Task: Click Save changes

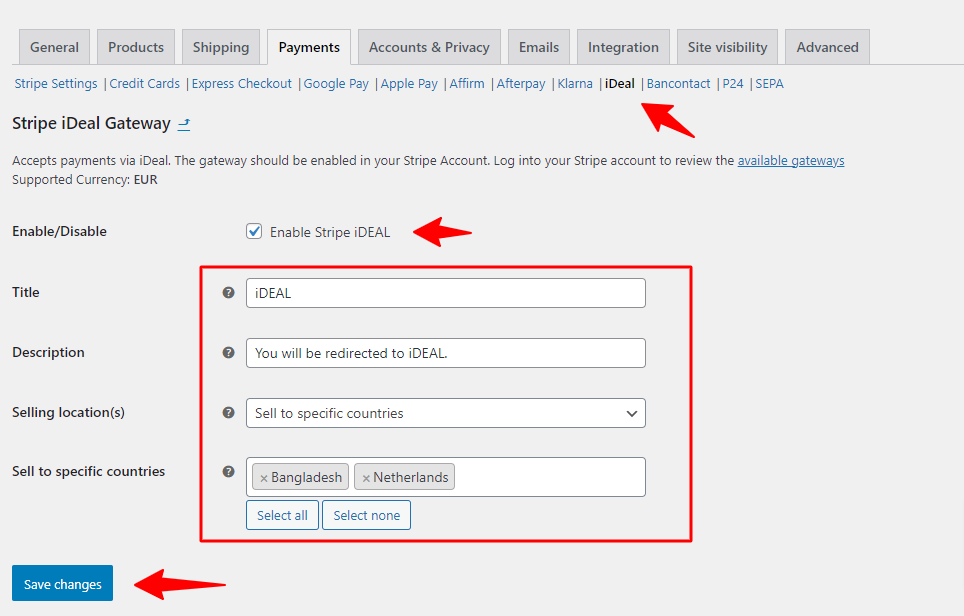Action: pos(62,583)
